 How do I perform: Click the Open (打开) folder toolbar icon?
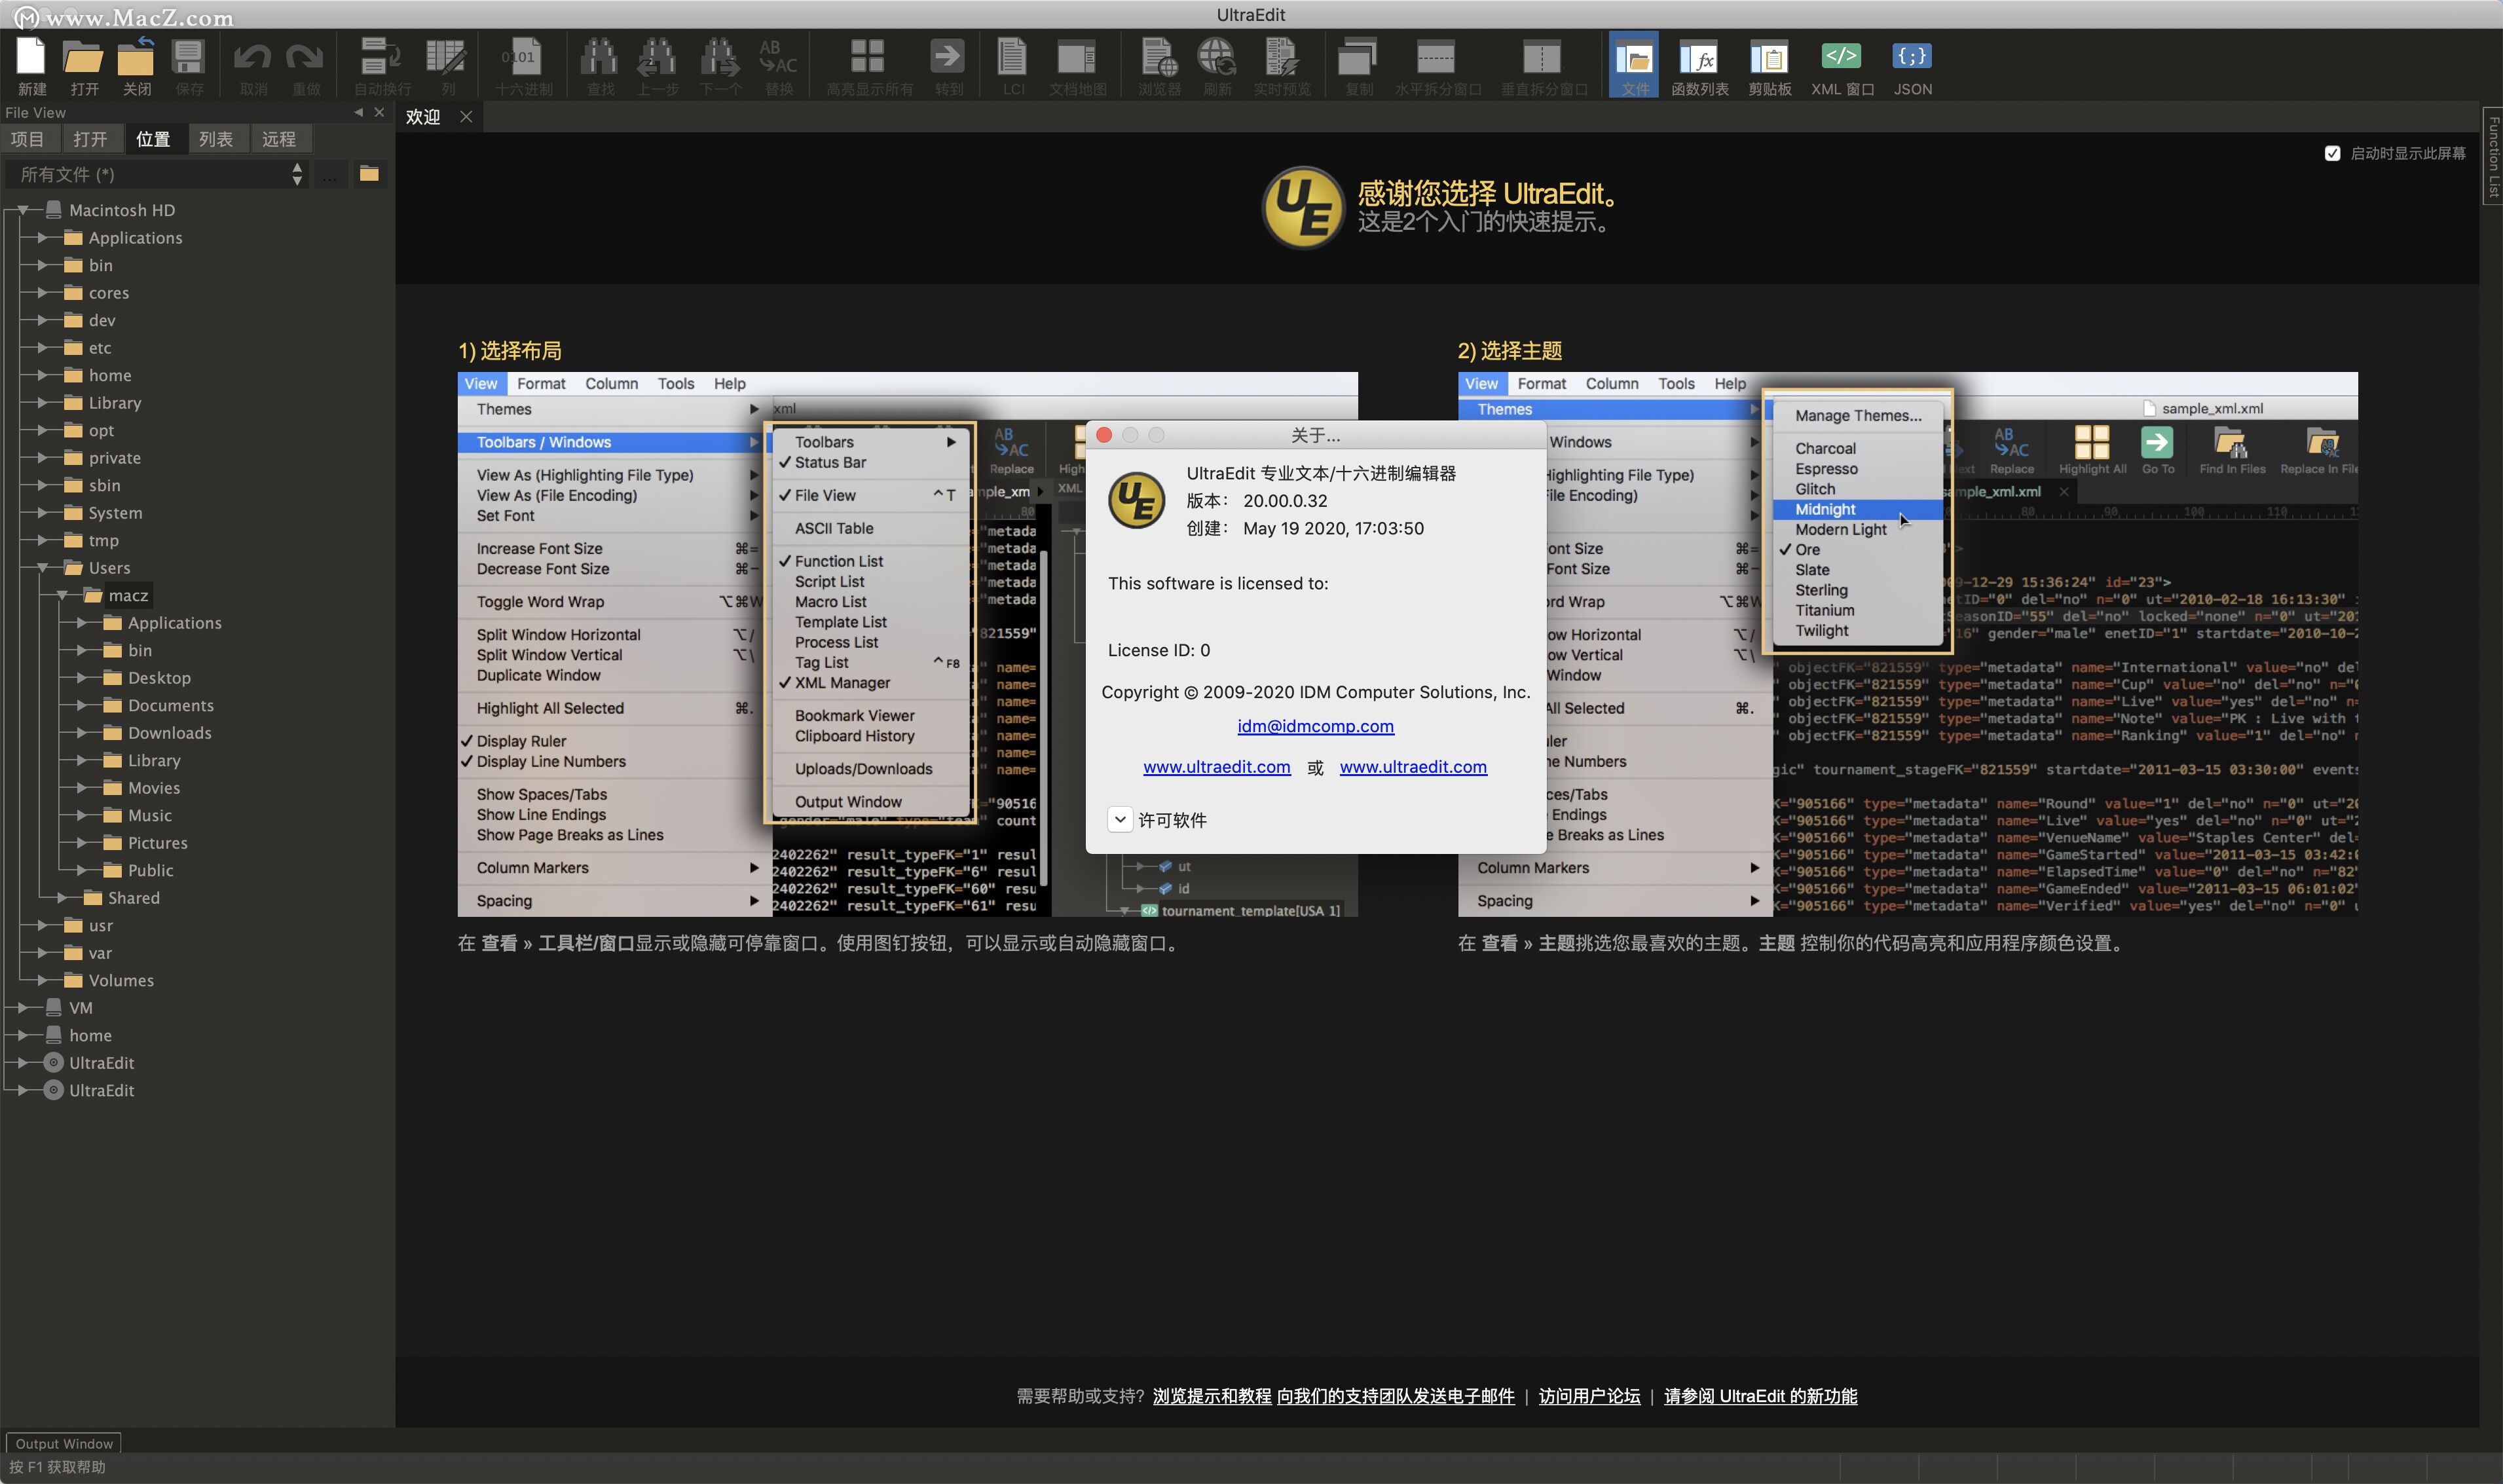(x=83, y=58)
